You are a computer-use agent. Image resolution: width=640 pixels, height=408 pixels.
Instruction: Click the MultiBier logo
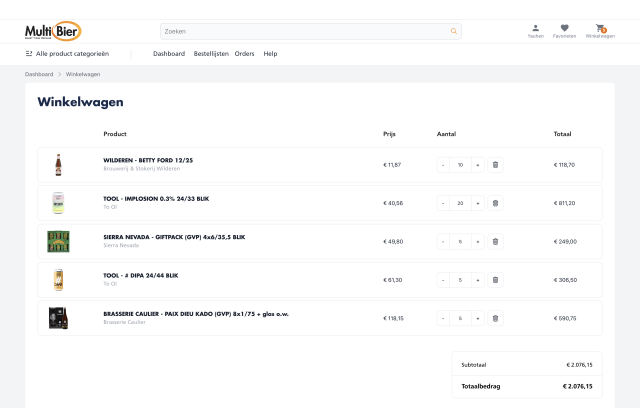tap(53, 31)
